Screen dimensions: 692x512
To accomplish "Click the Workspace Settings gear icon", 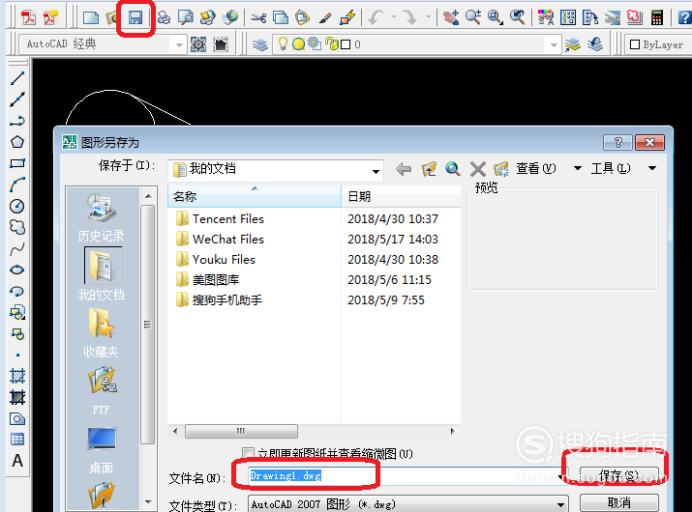I will [x=198, y=44].
